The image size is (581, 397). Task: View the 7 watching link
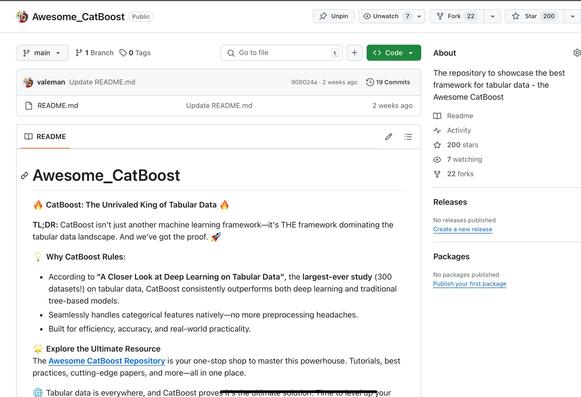coord(458,159)
